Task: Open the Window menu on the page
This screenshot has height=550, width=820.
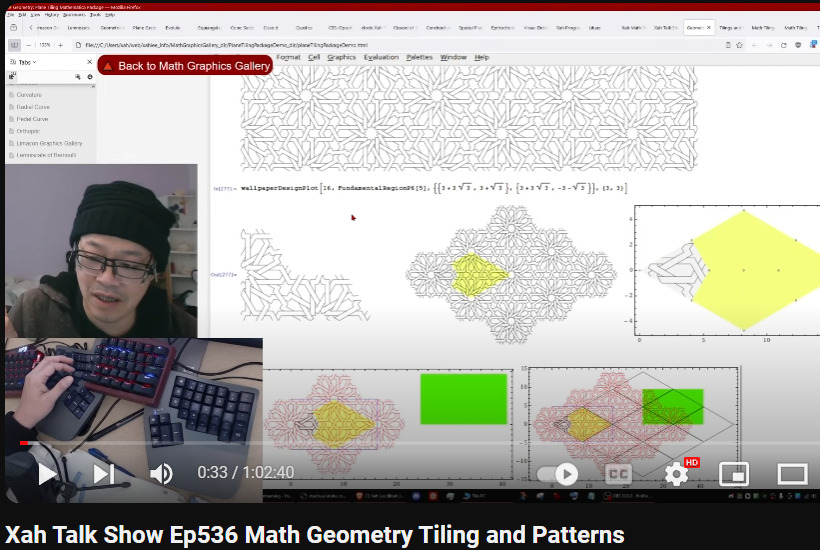Action: point(453,58)
